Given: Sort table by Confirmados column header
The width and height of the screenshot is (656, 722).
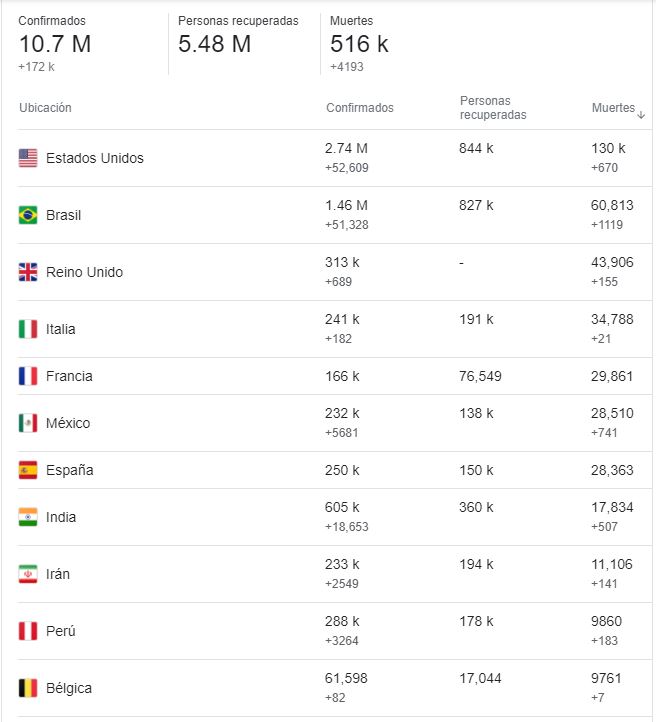Looking at the screenshot, I should [360, 108].
